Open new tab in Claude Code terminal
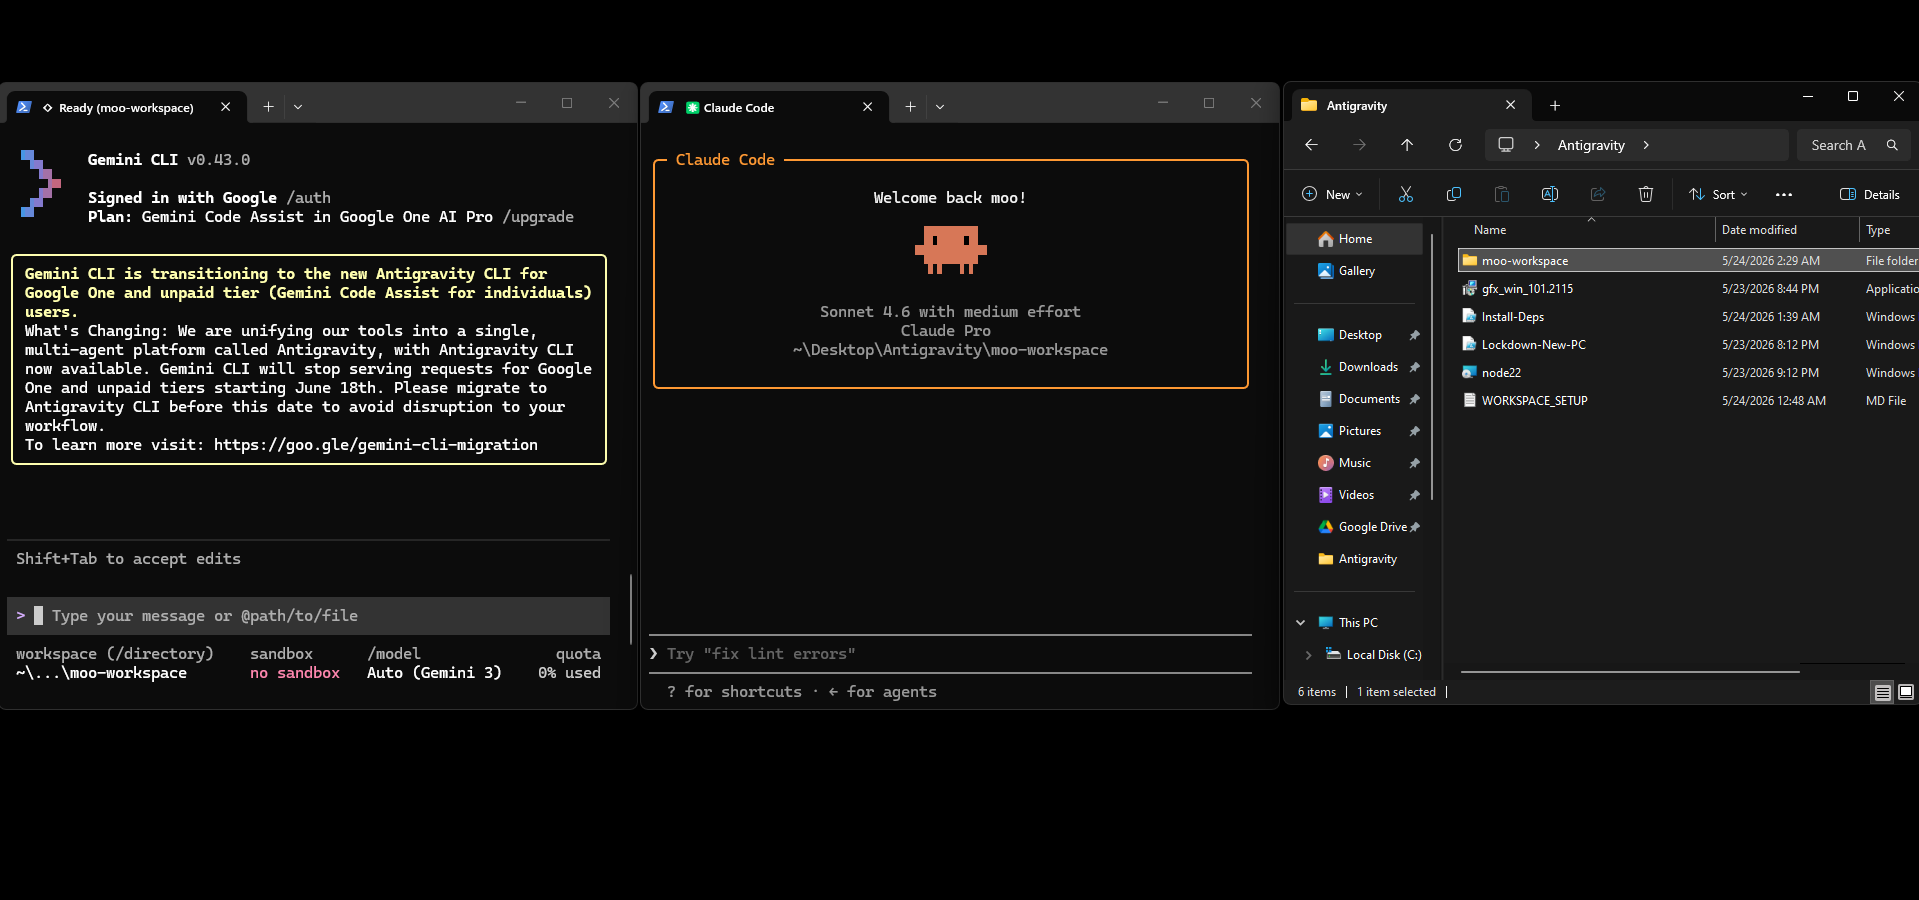This screenshot has width=1919, height=900. tap(910, 106)
